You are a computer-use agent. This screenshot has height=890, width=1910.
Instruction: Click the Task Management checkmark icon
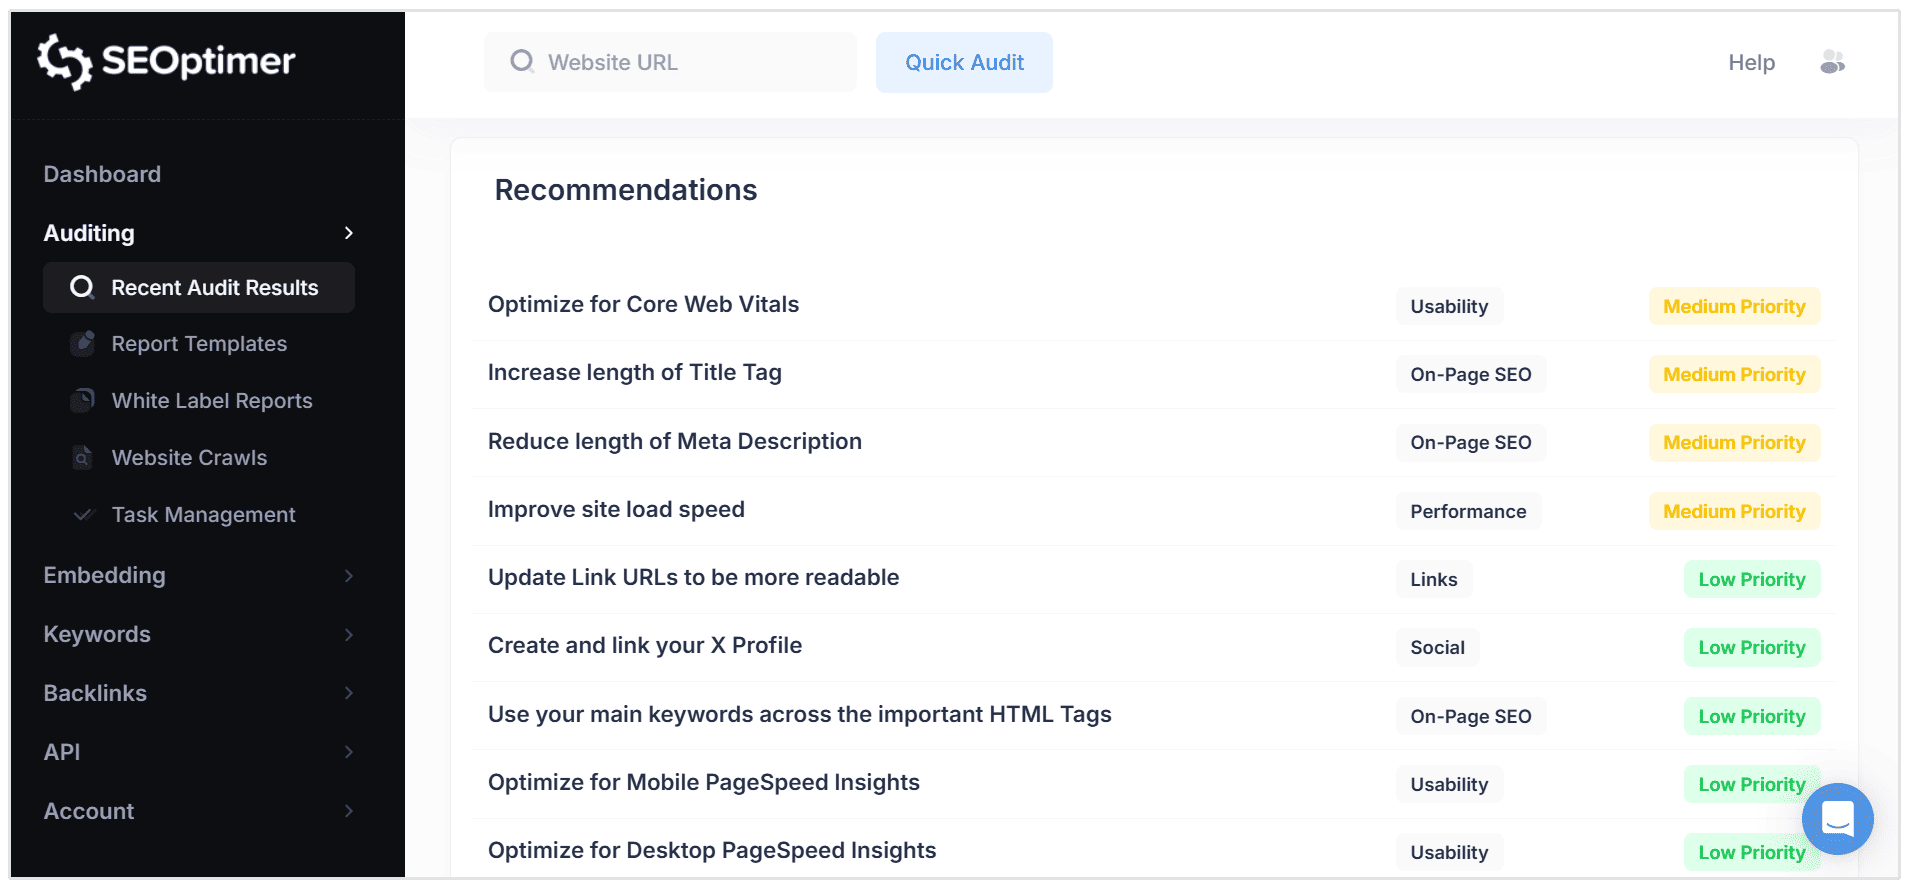click(x=82, y=515)
